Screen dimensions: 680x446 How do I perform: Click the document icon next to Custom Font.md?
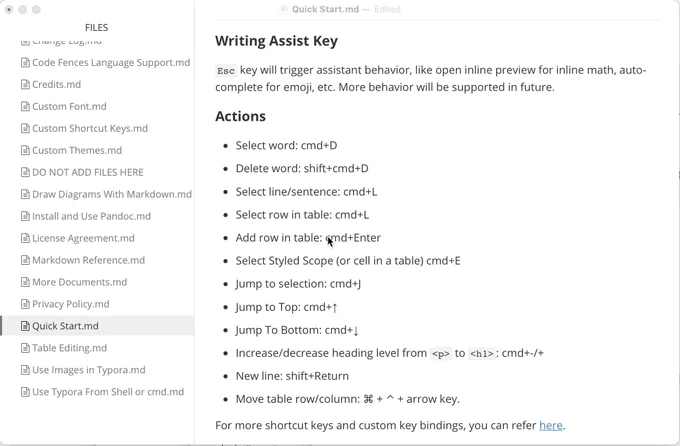point(26,106)
